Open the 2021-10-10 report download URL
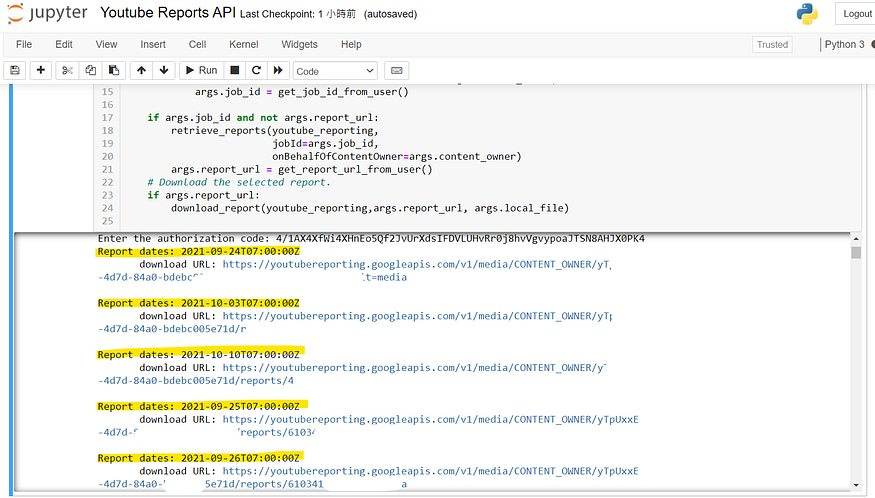The image size is (875, 498). 415,368
